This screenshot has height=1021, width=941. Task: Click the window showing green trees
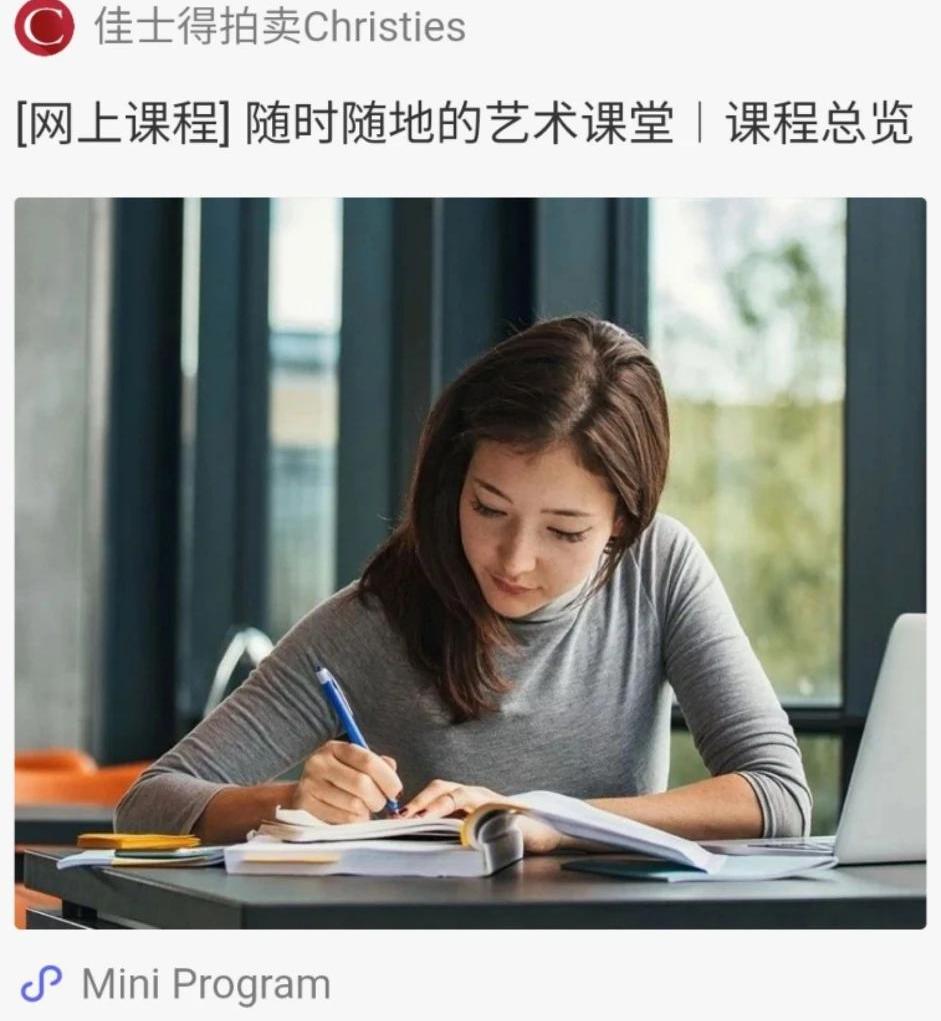[749, 449]
